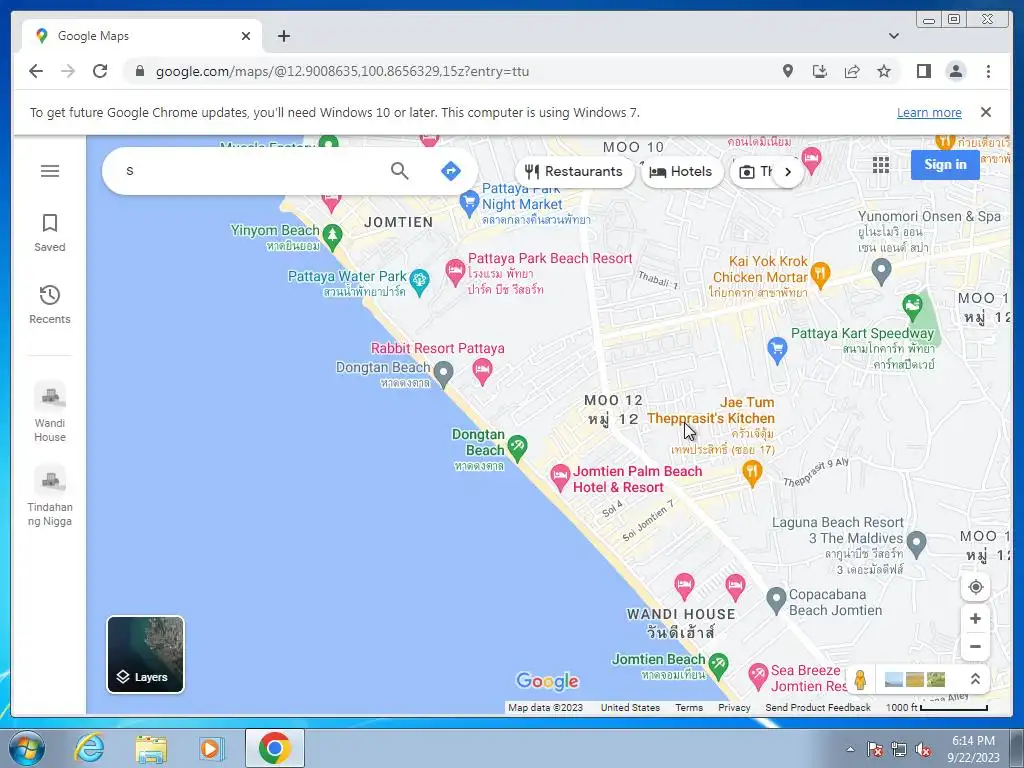Select the Pattaya Park Beach Resort hotel pin

click(x=455, y=272)
